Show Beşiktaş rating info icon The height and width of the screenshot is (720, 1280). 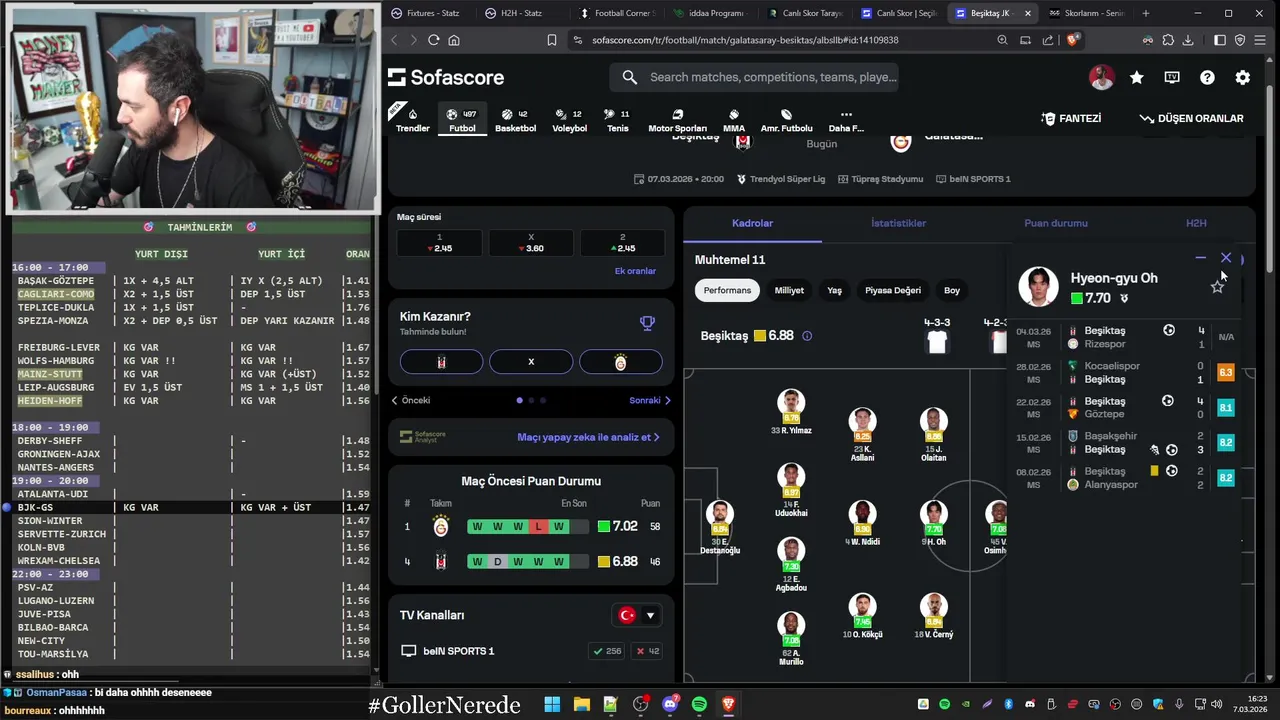807,336
